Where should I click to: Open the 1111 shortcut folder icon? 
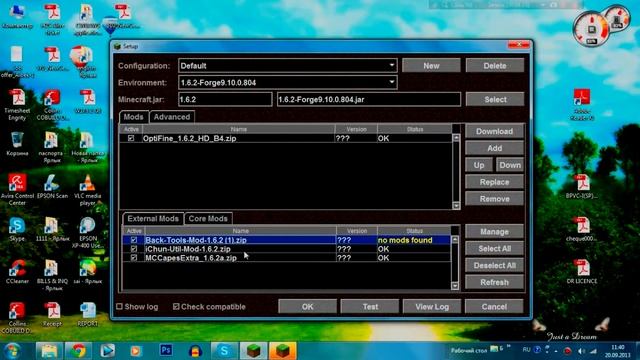52,229
